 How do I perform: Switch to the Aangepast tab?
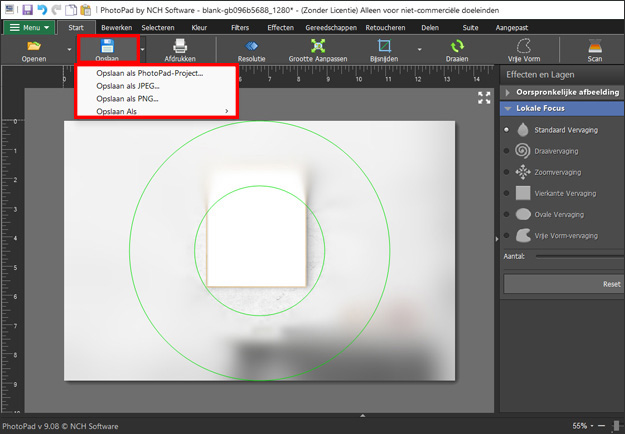click(x=512, y=27)
